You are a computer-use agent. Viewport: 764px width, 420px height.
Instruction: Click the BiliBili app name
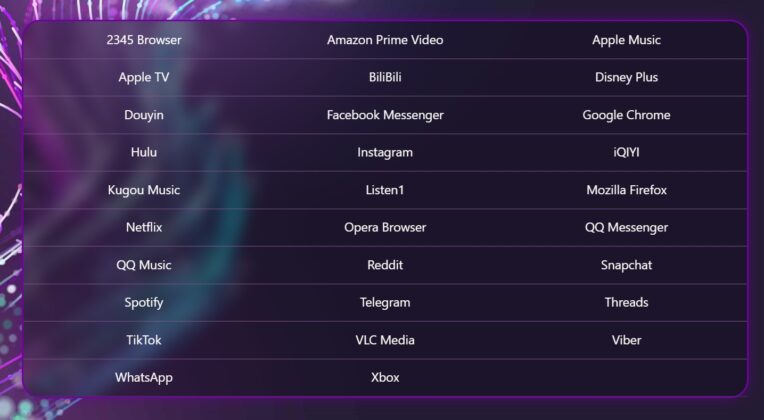(385, 77)
